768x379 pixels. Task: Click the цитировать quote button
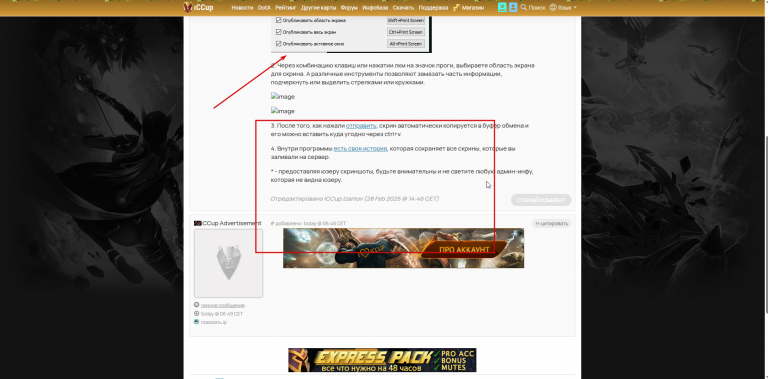point(552,224)
